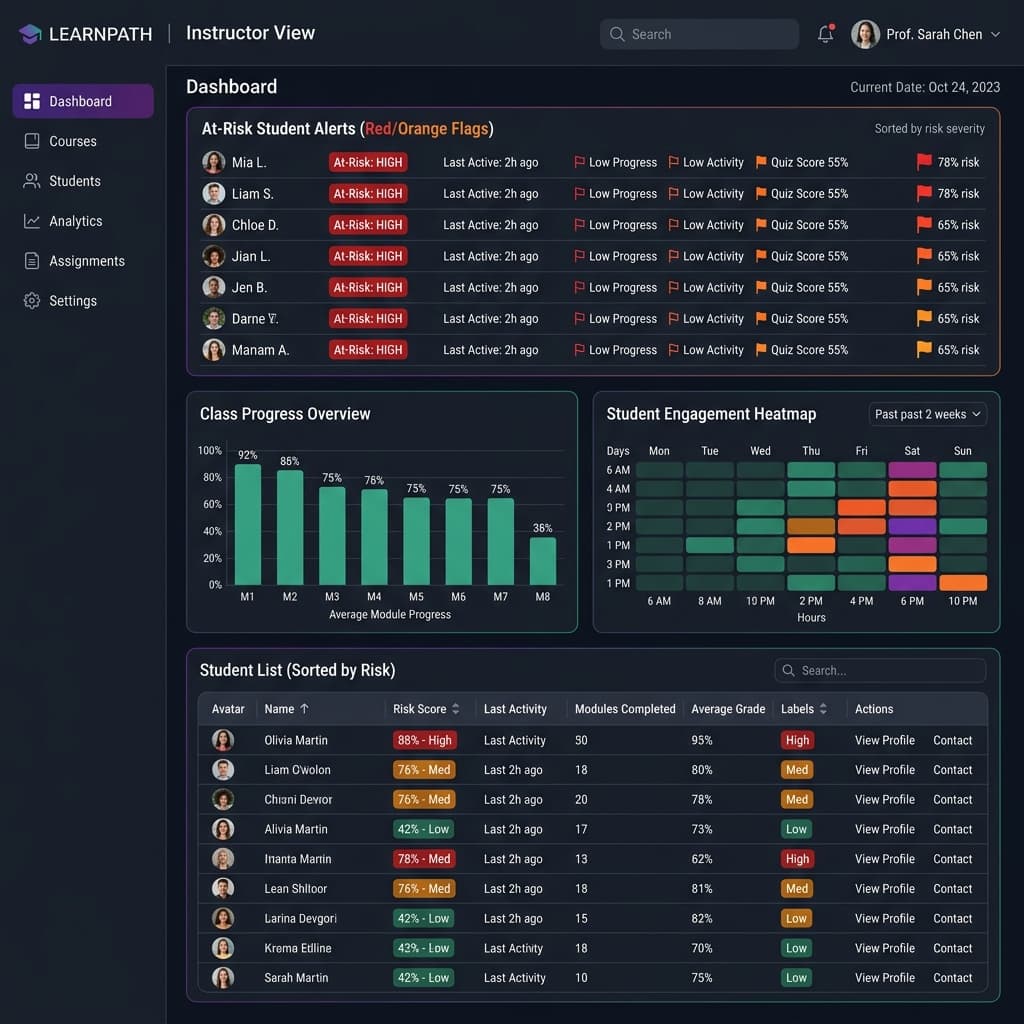The height and width of the screenshot is (1024, 1024).
Task: Click Krema Edline's name
Action: pos(298,948)
